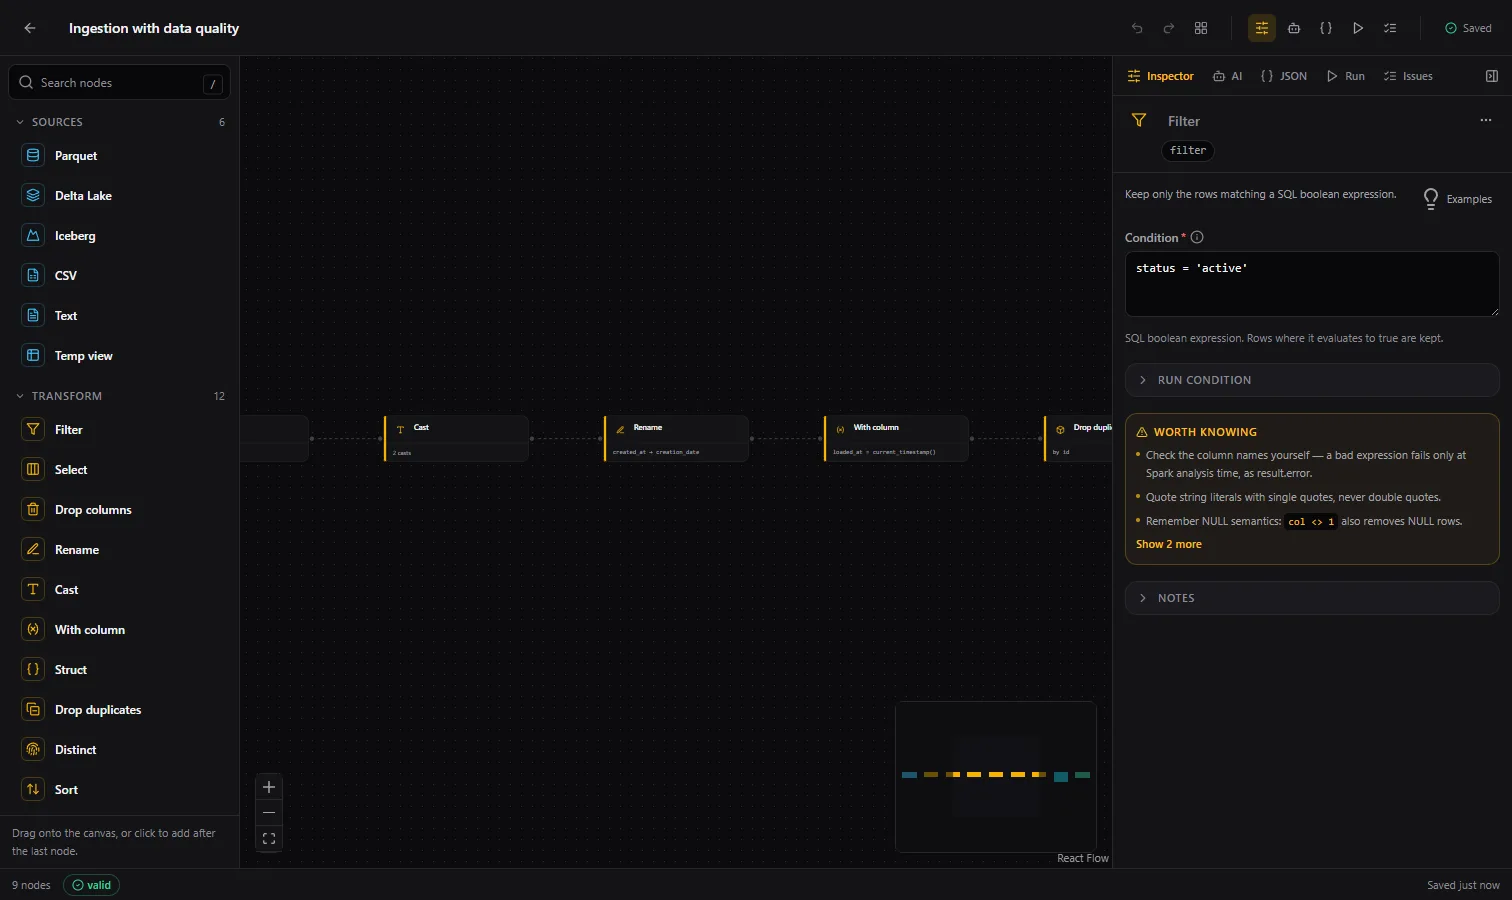Go back using the arrow beside the pipeline title
Viewport: 1512px width, 900px height.
click(x=30, y=28)
